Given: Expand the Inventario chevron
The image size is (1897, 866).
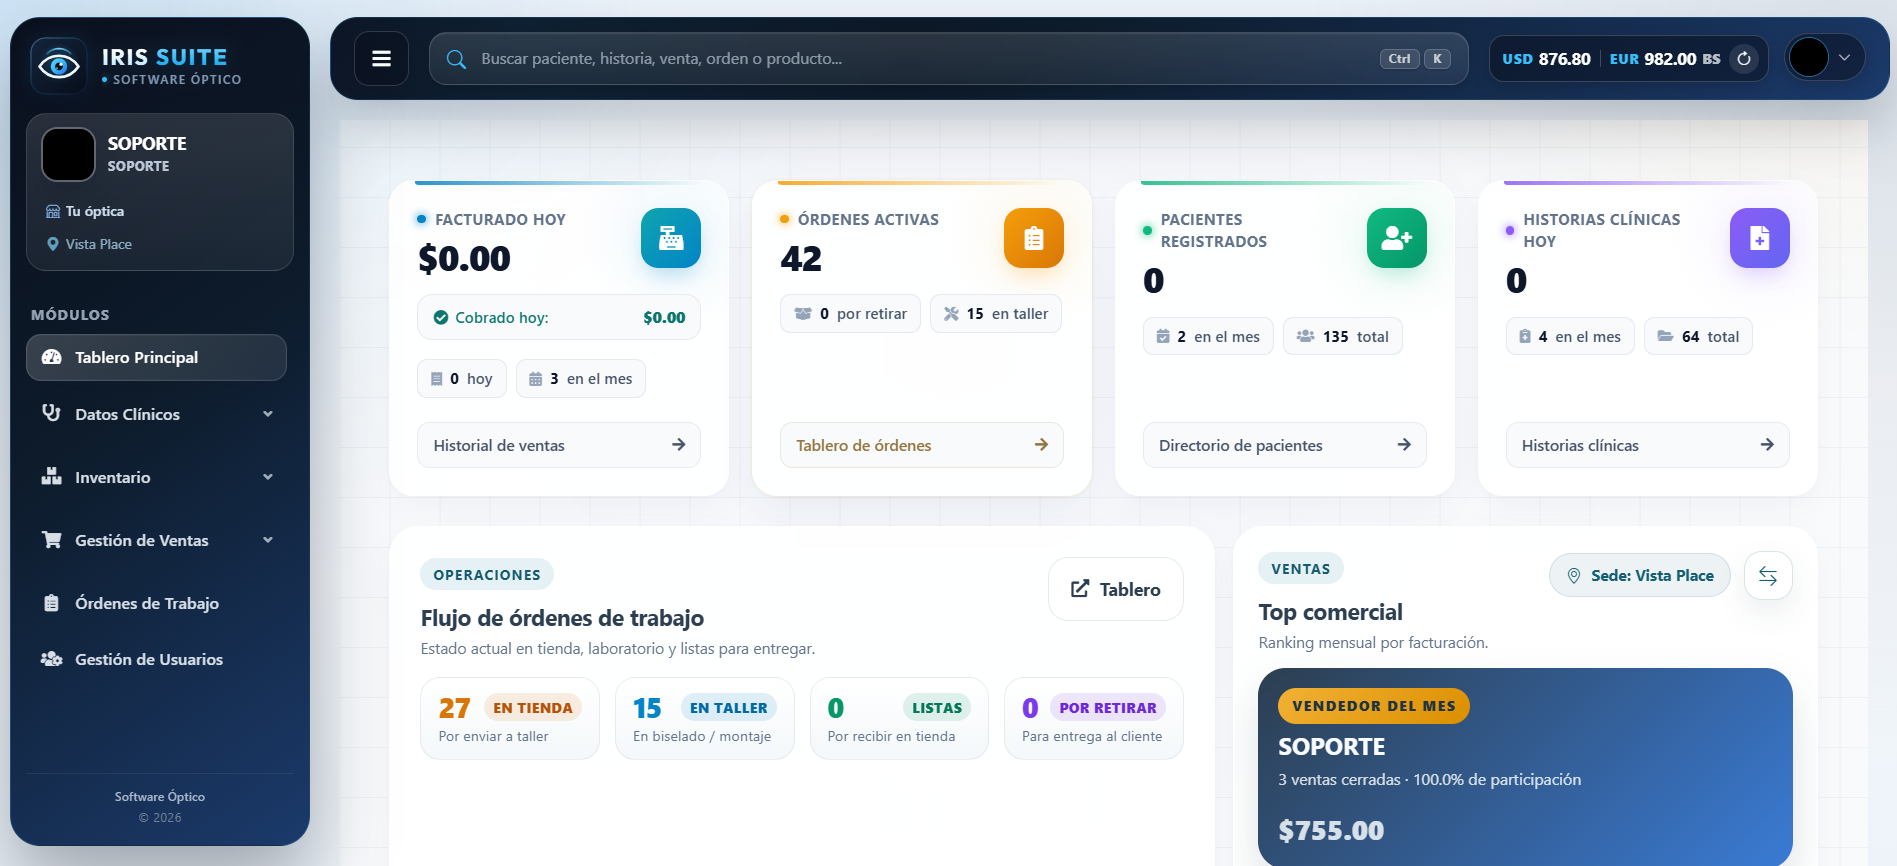Looking at the screenshot, I should point(268,477).
